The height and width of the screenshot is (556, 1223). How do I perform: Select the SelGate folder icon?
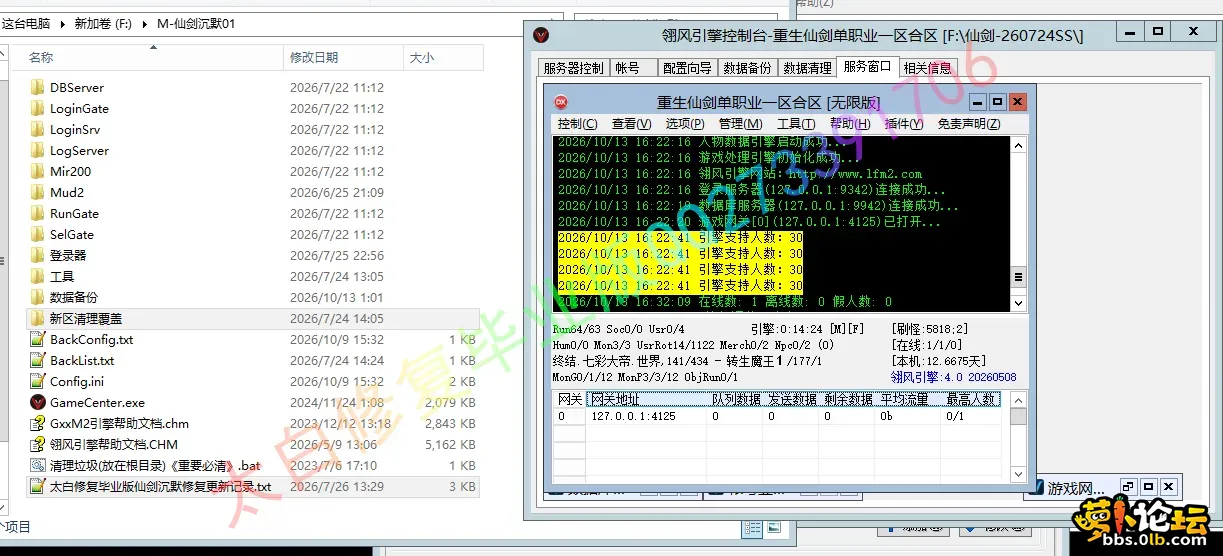coord(37,235)
